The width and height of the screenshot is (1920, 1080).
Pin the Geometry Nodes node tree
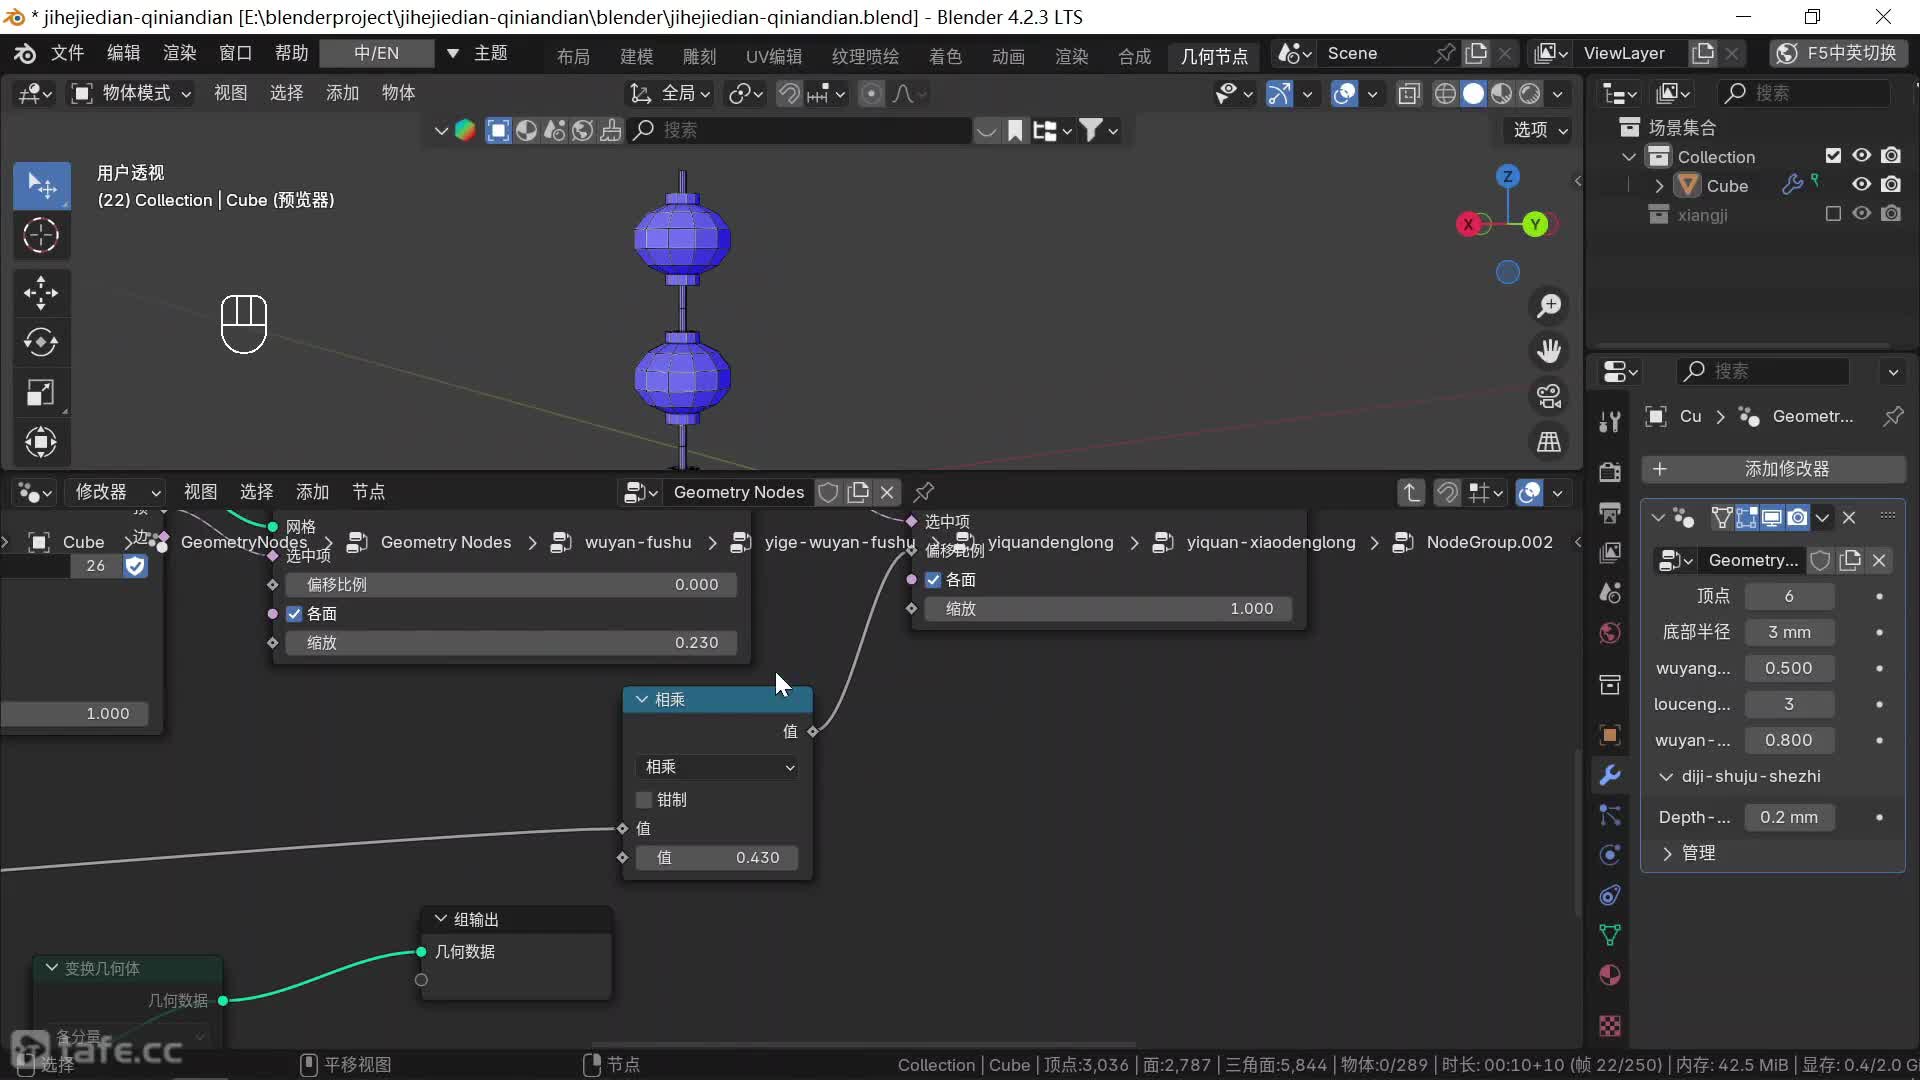(x=924, y=492)
